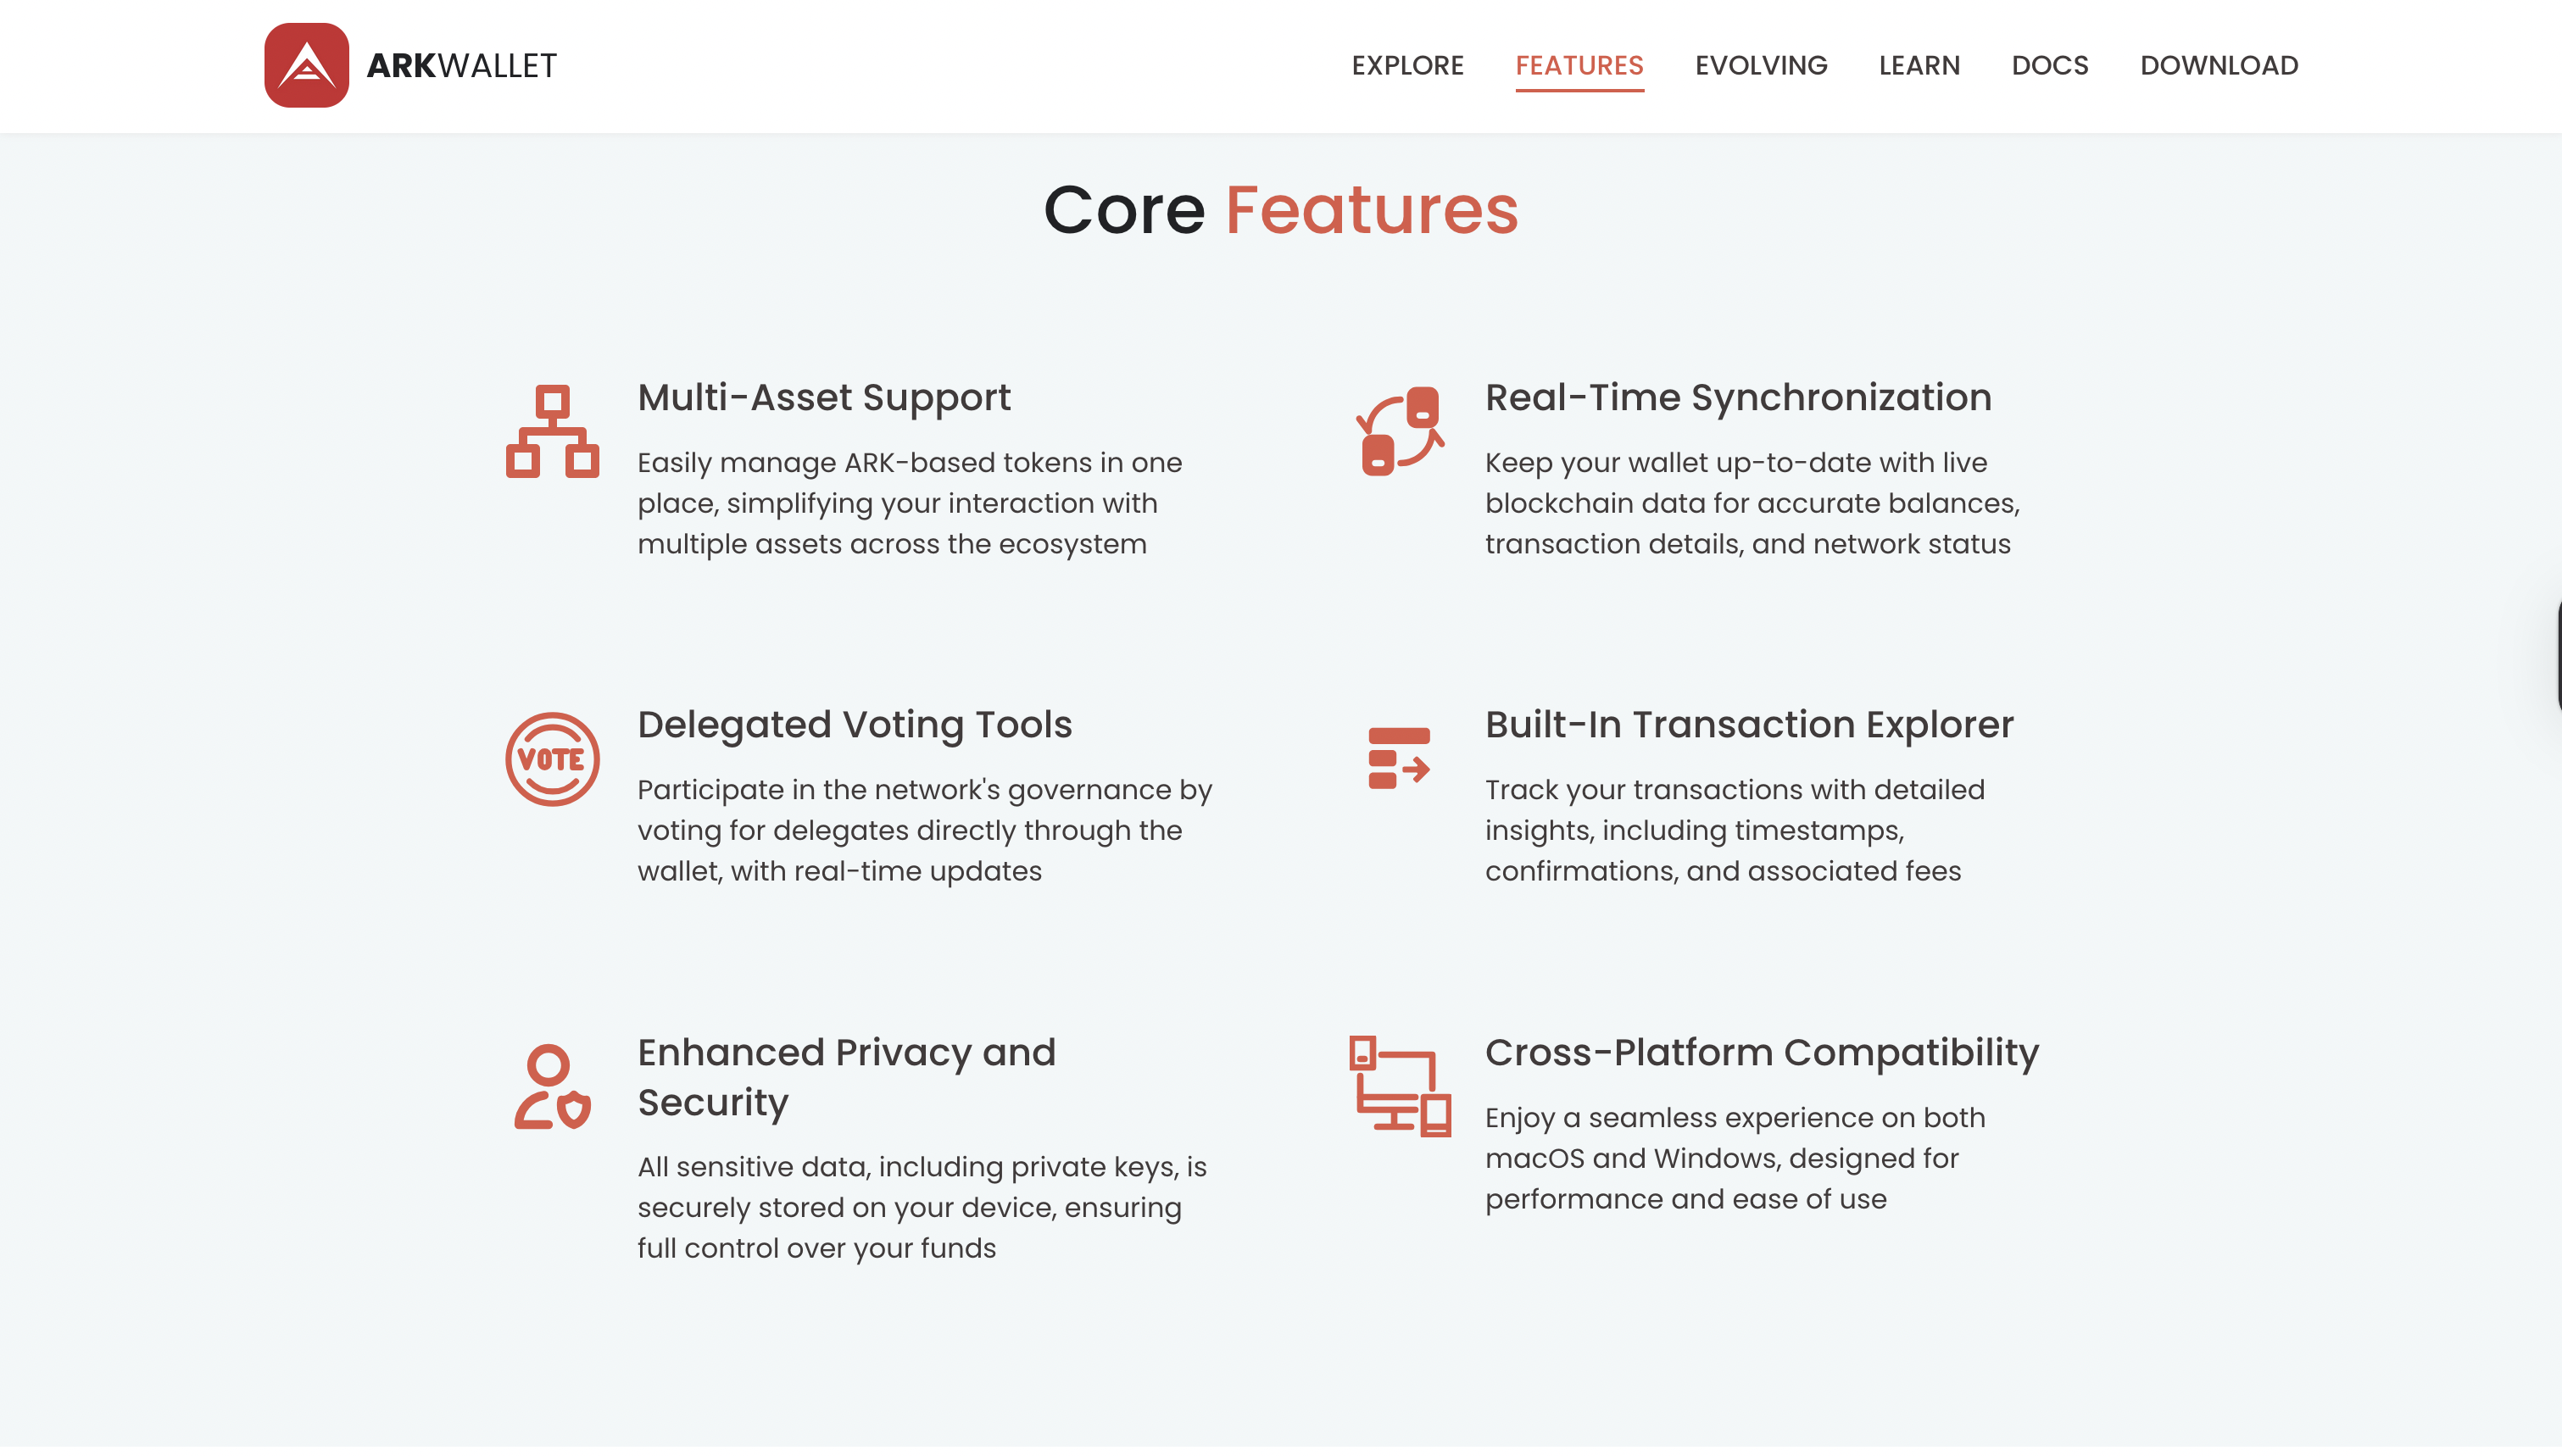The width and height of the screenshot is (2562, 1456).
Task: Open the EXPLORE navigation item
Action: (x=1407, y=65)
